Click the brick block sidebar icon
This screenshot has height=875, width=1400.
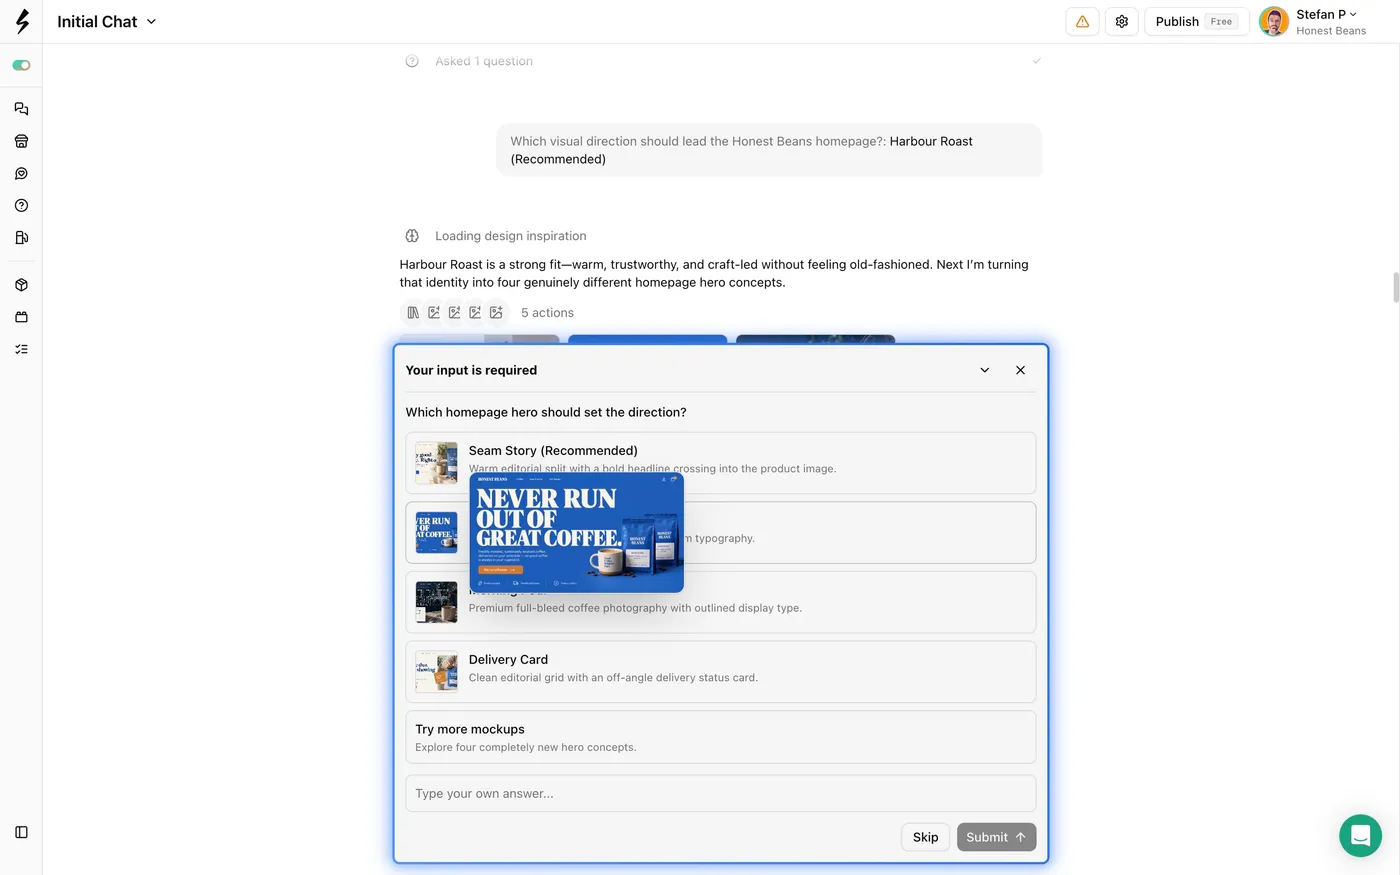point(21,317)
